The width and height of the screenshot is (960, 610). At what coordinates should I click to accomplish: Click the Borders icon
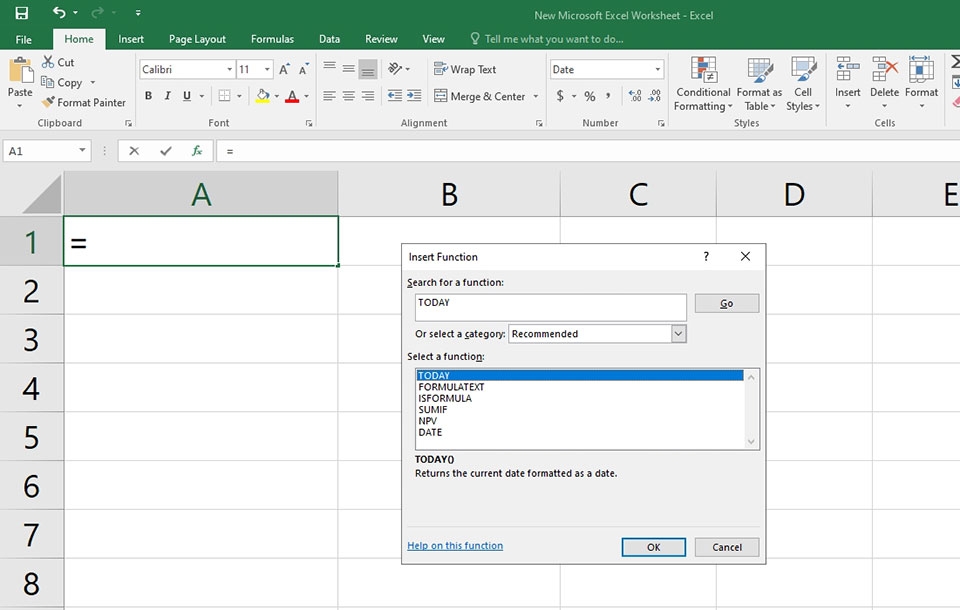click(225, 96)
